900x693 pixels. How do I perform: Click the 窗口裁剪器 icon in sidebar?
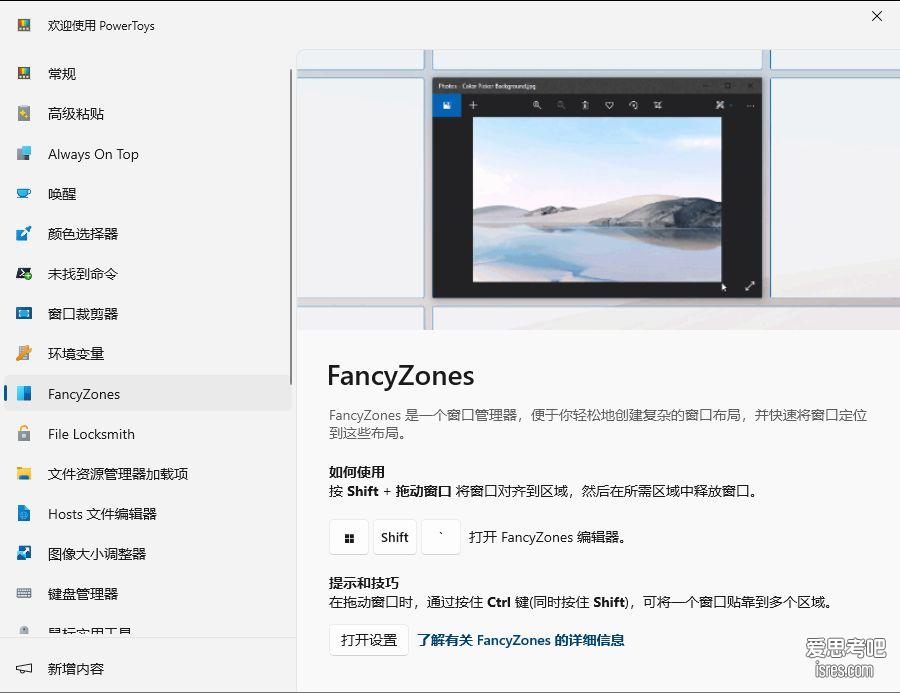[24, 313]
